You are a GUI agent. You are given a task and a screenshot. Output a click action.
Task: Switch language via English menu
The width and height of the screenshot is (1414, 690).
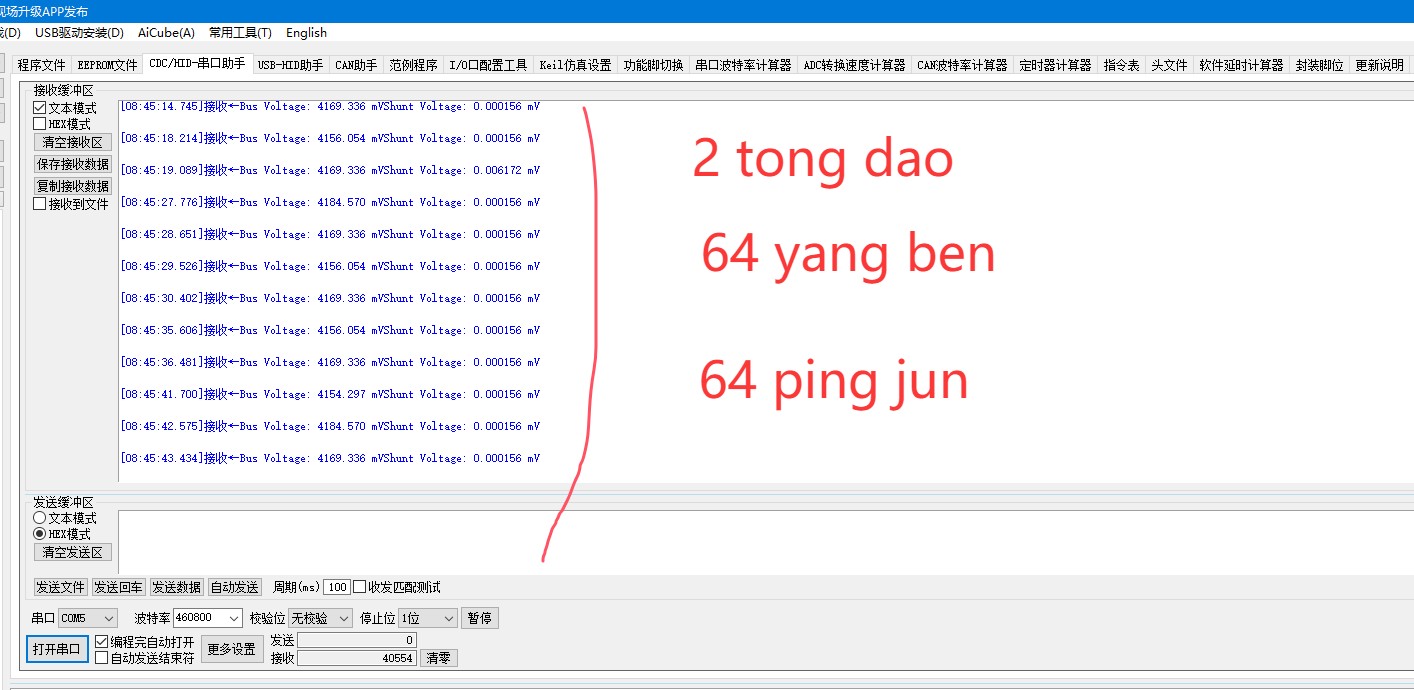(306, 33)
